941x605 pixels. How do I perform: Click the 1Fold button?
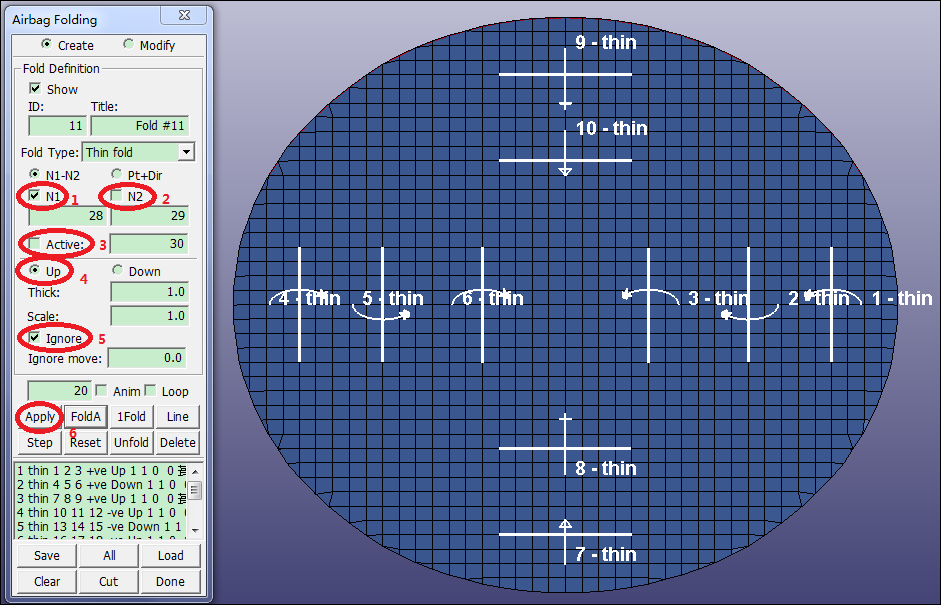tap(131, 416)
